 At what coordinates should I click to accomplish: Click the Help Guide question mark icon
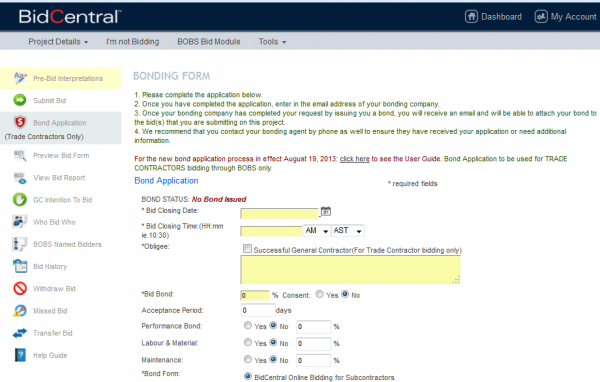[20, 355]
